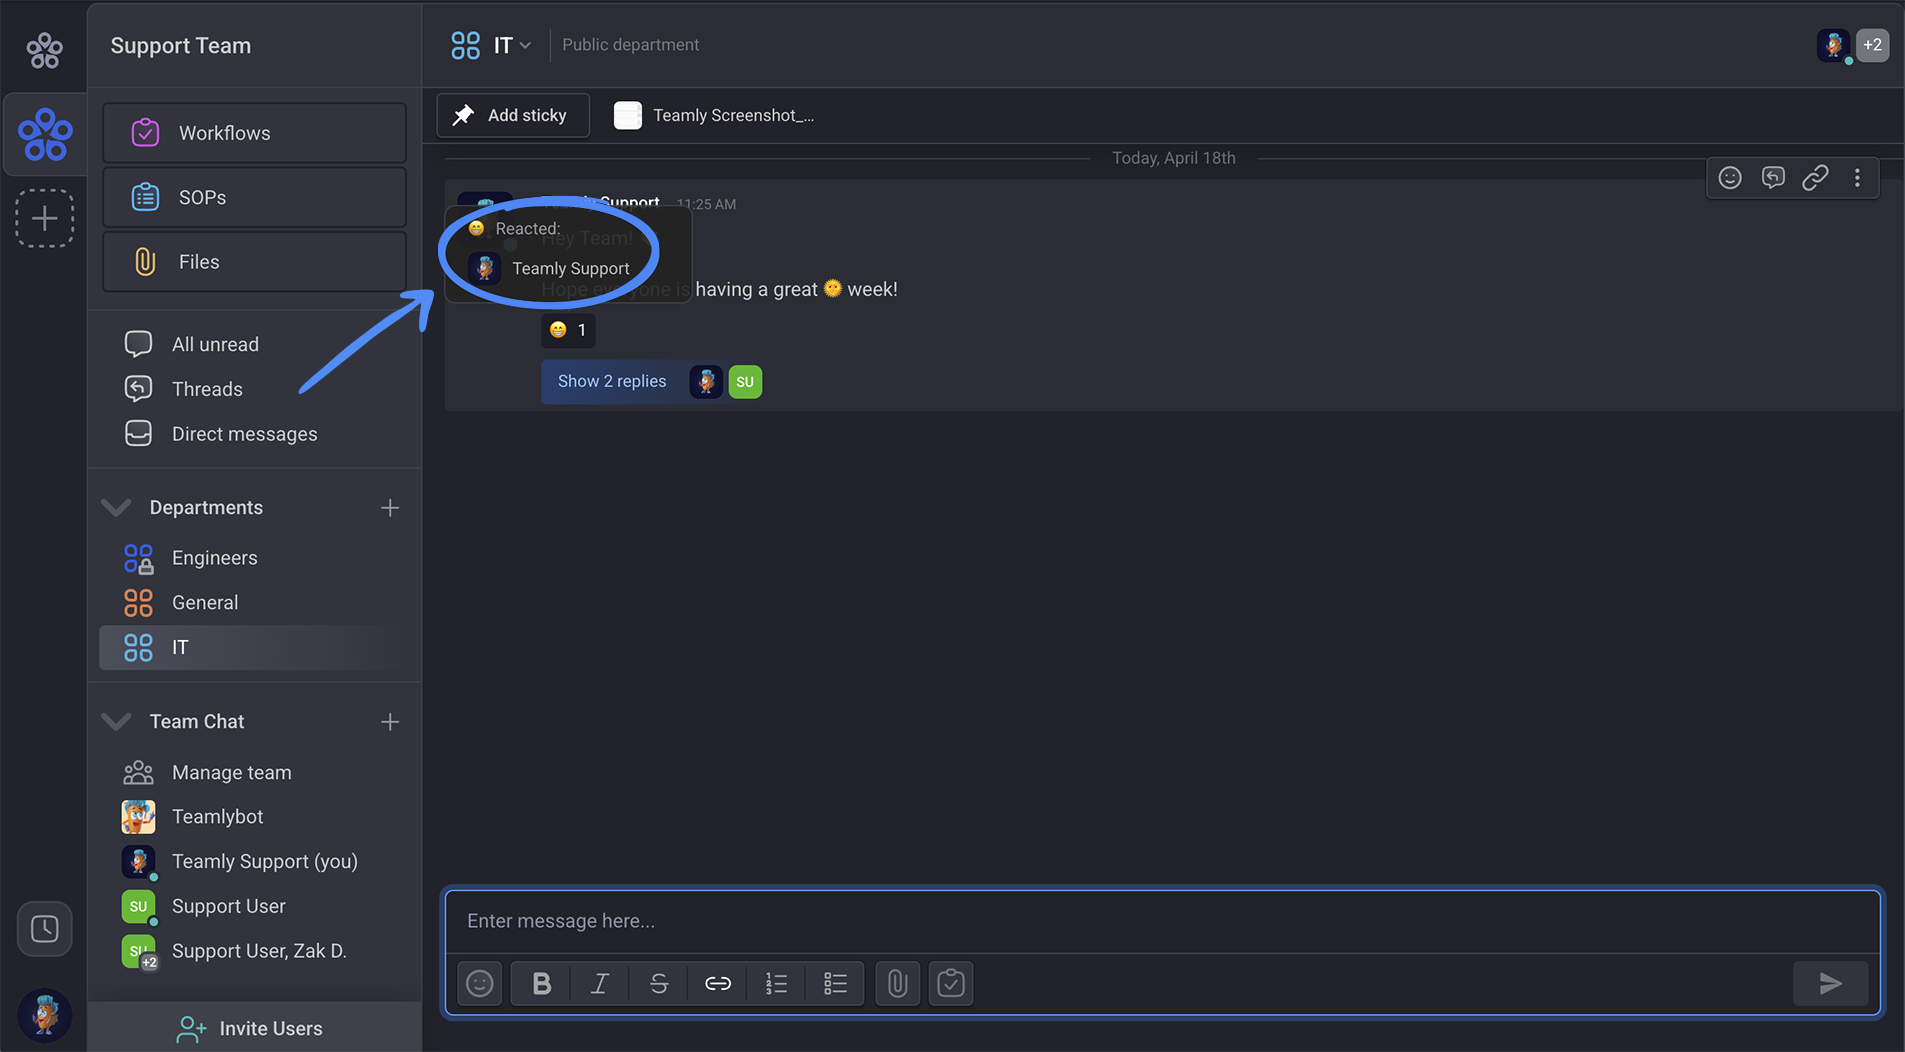Viewport: 1905px width, 1052px height.
Task: Toggle bold formatting
Action: 541,983
